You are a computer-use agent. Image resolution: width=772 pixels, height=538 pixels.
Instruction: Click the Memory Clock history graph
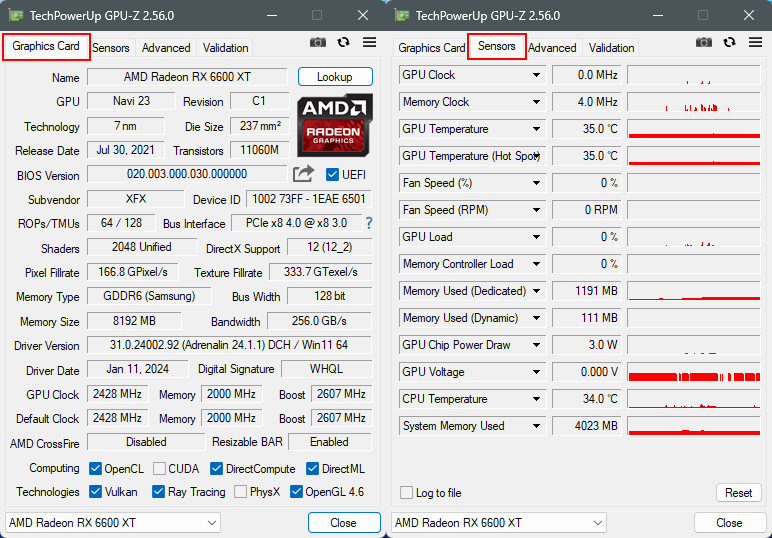(x=694, y=102)
